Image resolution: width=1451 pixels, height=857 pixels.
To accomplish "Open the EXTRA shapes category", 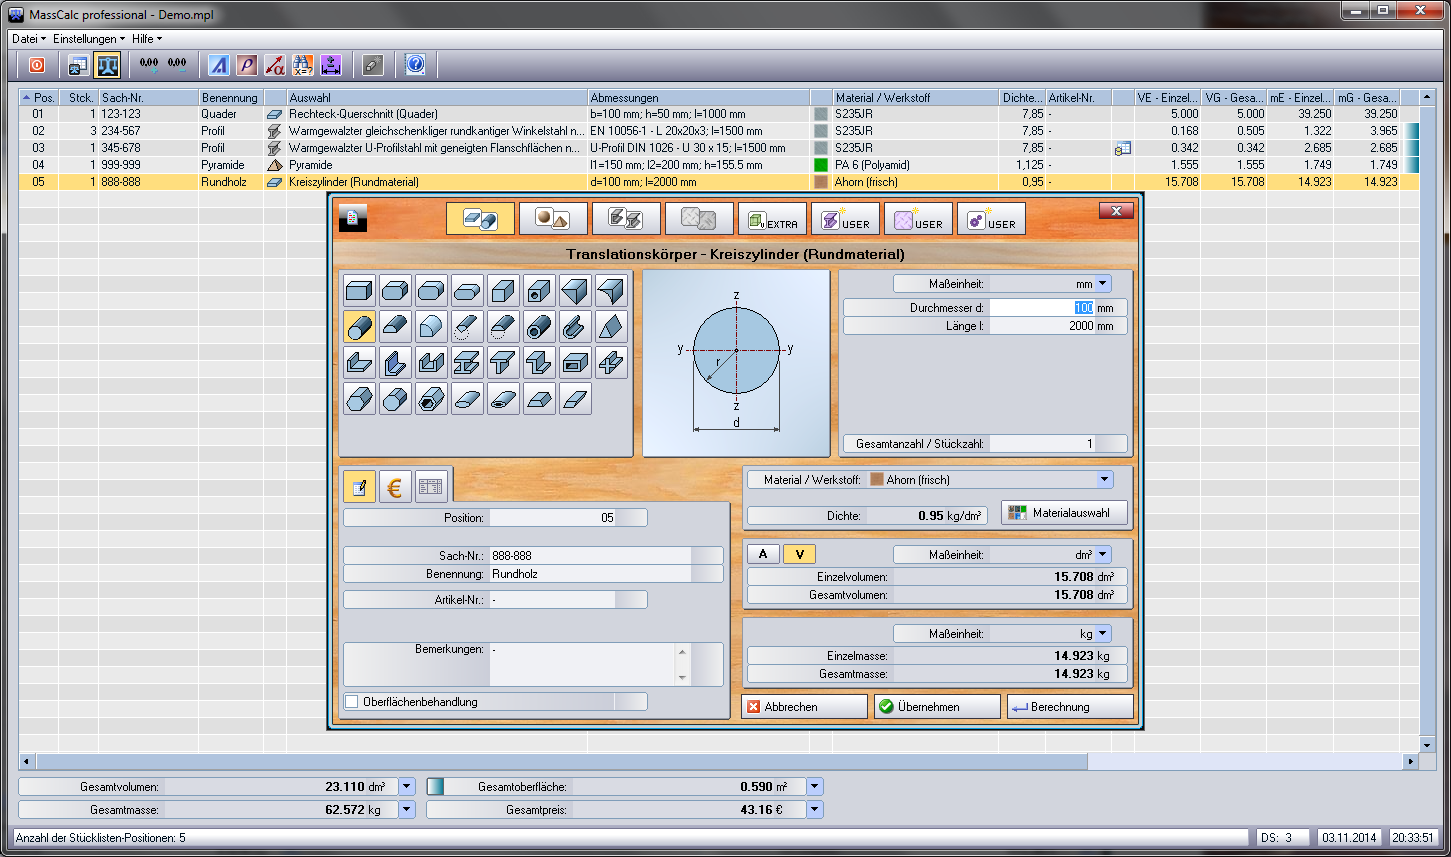I will click(771, 219).
